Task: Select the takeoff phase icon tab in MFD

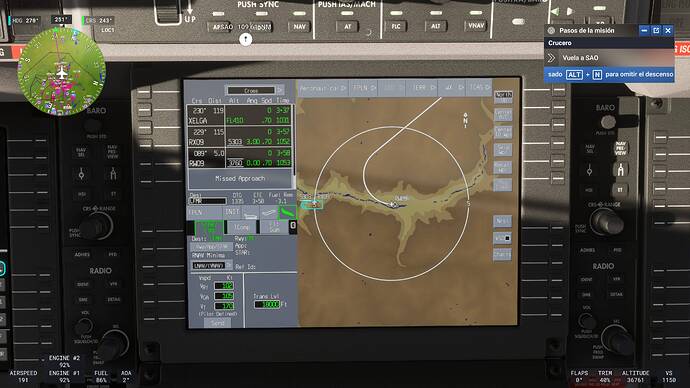Action: pyautogui.click(x=250, y=213)
